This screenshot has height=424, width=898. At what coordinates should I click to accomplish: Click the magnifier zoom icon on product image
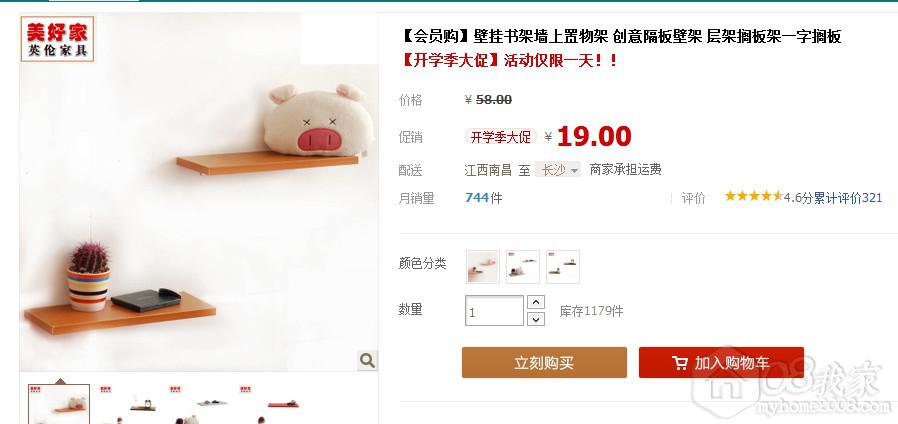coord(367,360)
